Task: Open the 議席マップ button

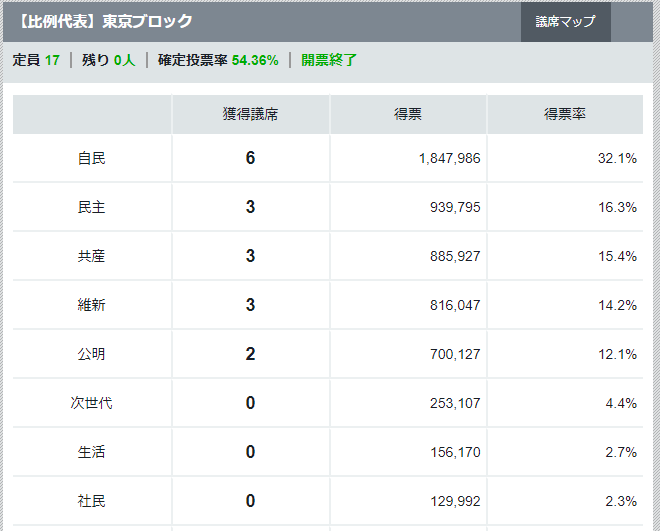Action: (565, 21)
